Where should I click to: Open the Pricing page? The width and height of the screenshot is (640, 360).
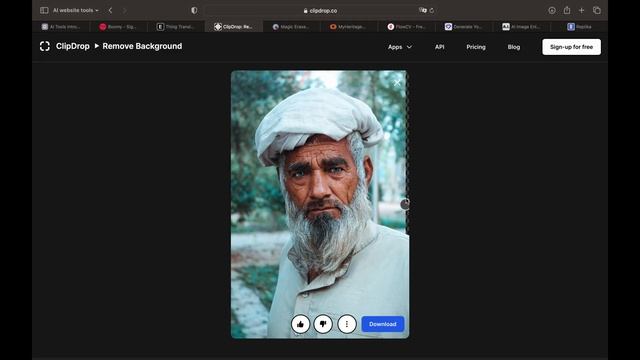pos(476,47)
